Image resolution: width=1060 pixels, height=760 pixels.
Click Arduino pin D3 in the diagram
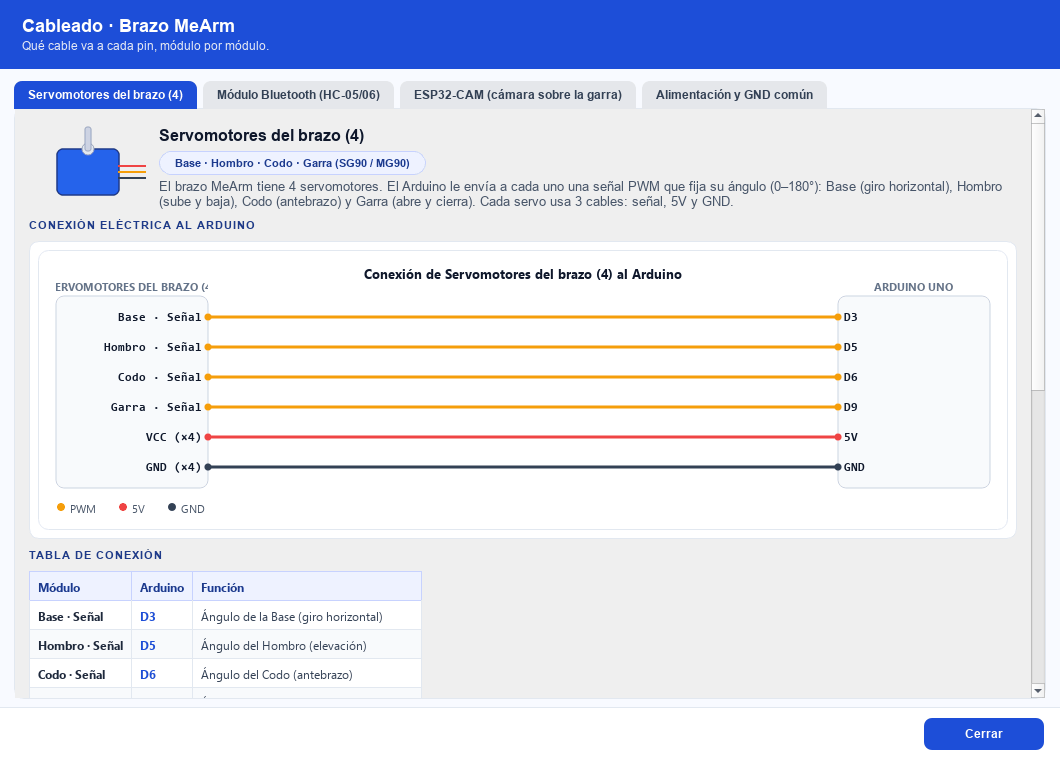coord(850,317)
